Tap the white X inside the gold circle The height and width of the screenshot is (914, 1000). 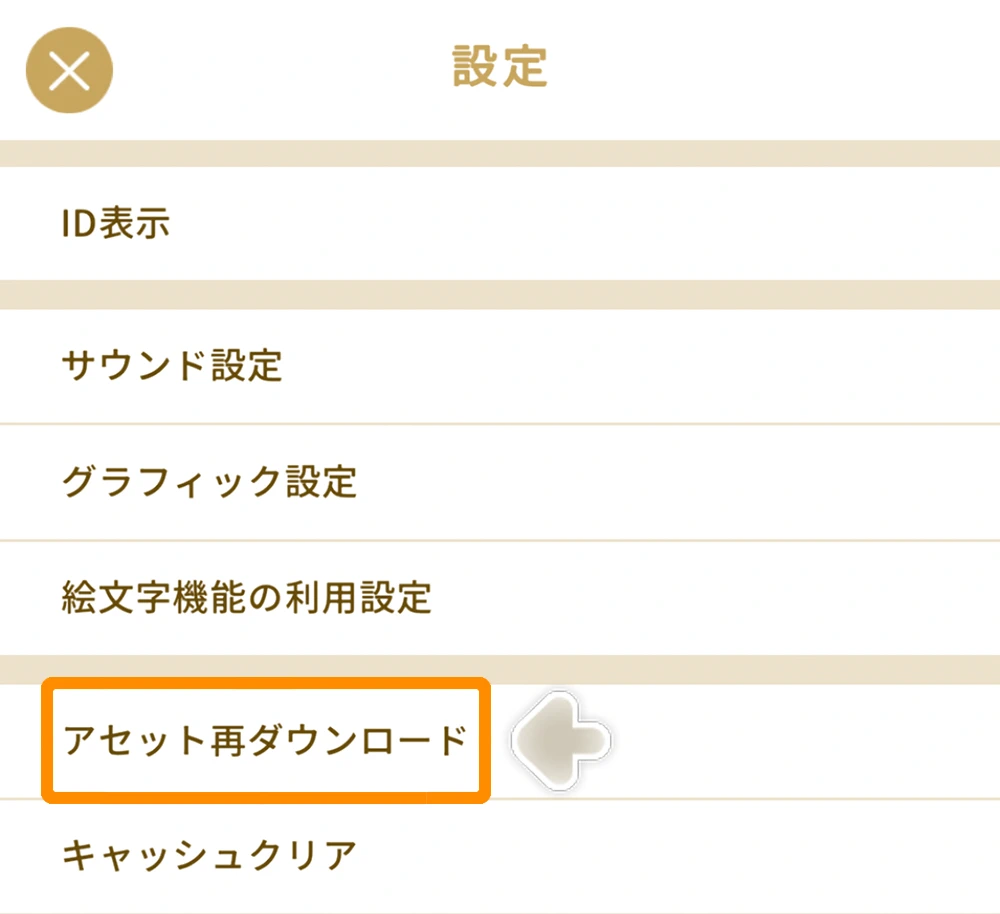(69, 70)
